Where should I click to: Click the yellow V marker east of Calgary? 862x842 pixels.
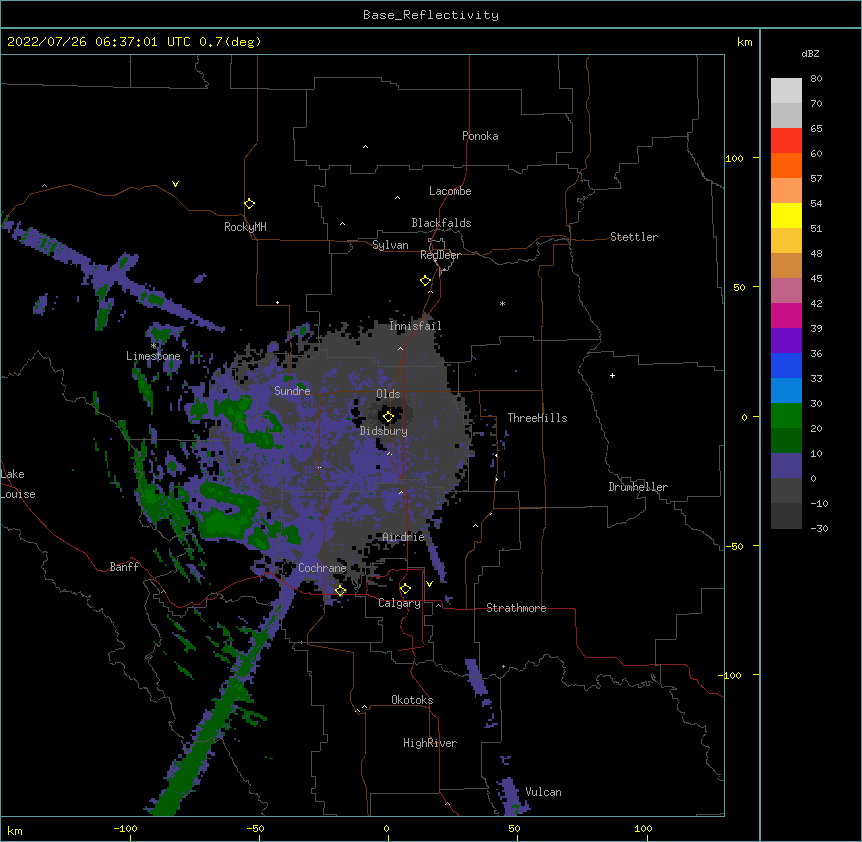[429, 584]
